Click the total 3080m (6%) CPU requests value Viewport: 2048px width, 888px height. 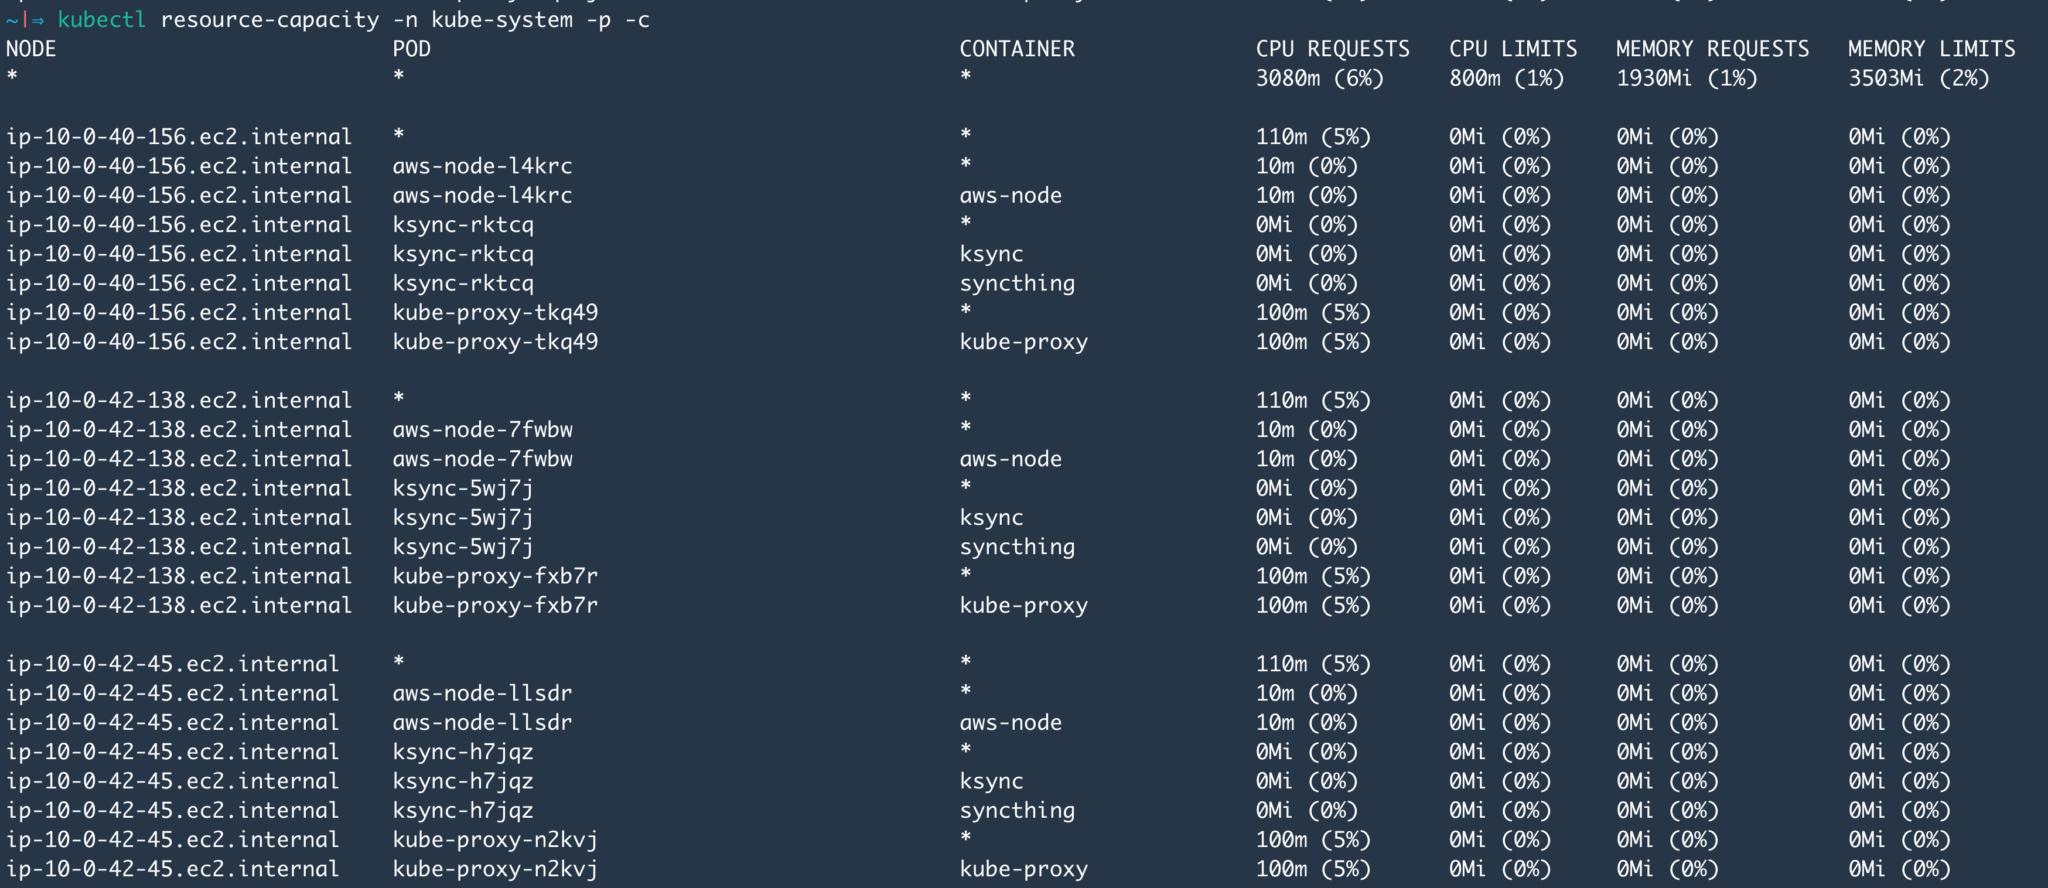tap(1320, 78)
